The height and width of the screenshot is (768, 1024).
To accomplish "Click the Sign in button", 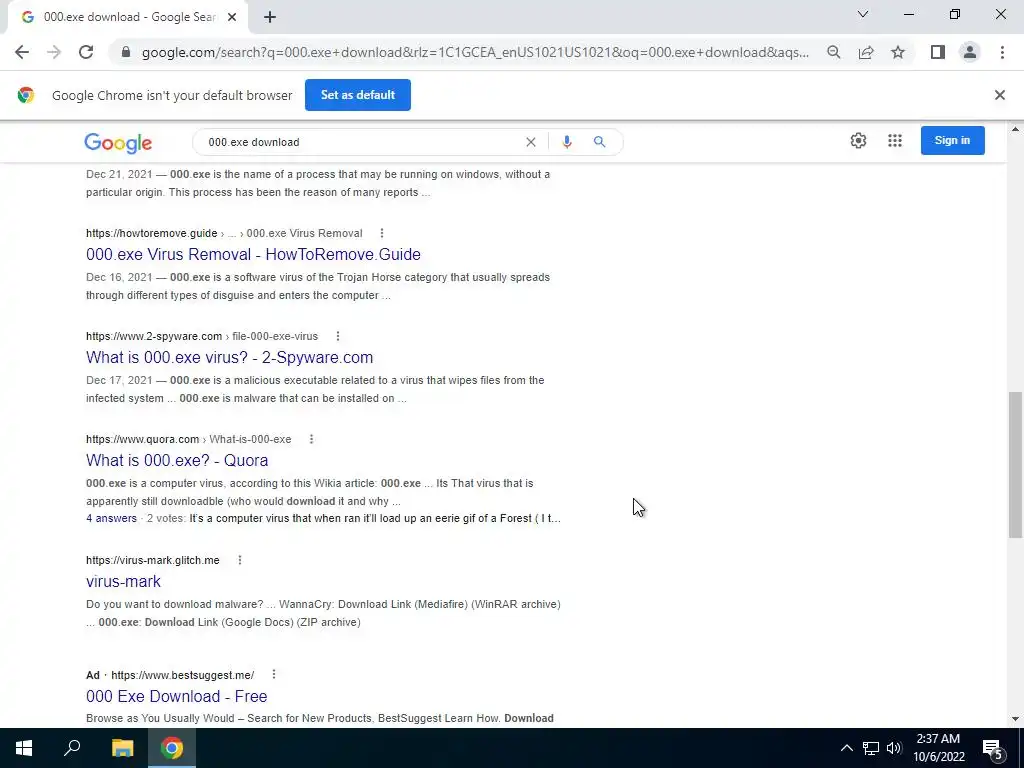I will pyautogui.click(x=952, y=140).
